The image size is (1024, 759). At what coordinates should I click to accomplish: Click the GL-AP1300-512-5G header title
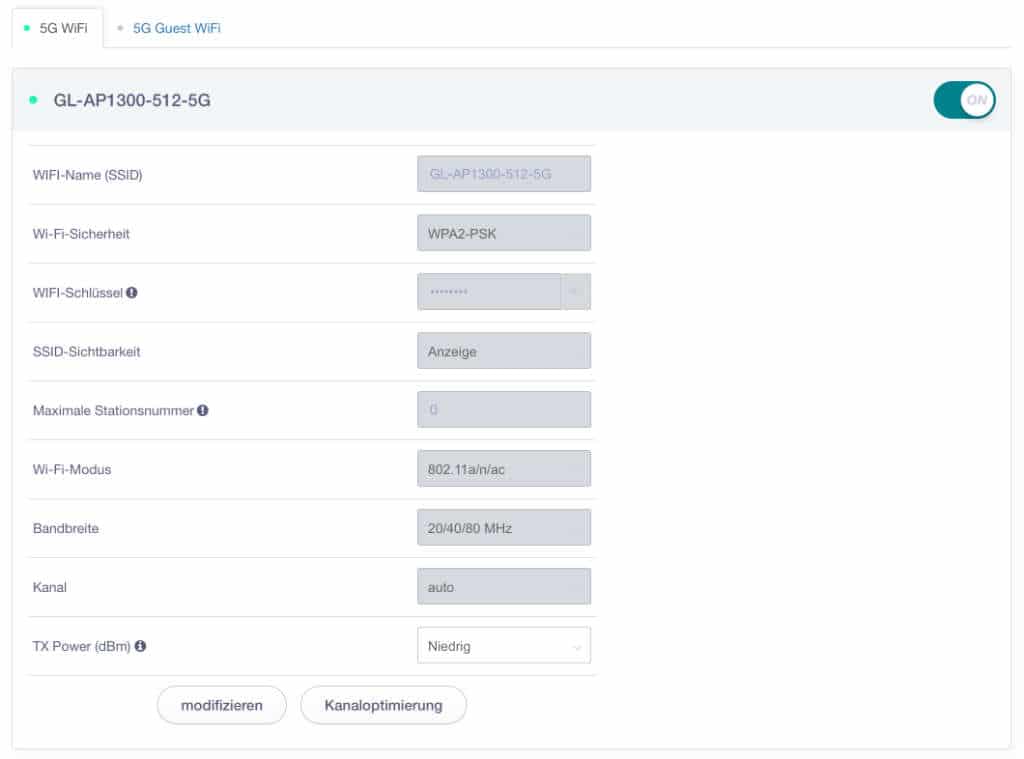pos(132,100)
